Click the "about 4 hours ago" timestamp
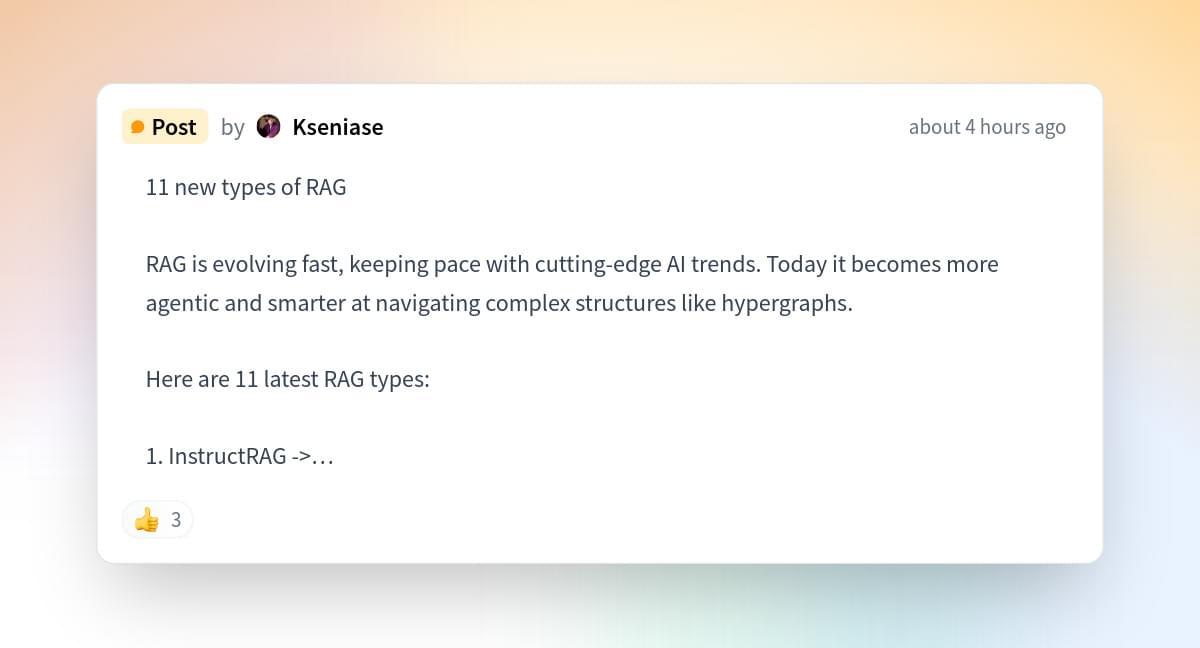 click(986, 127)
